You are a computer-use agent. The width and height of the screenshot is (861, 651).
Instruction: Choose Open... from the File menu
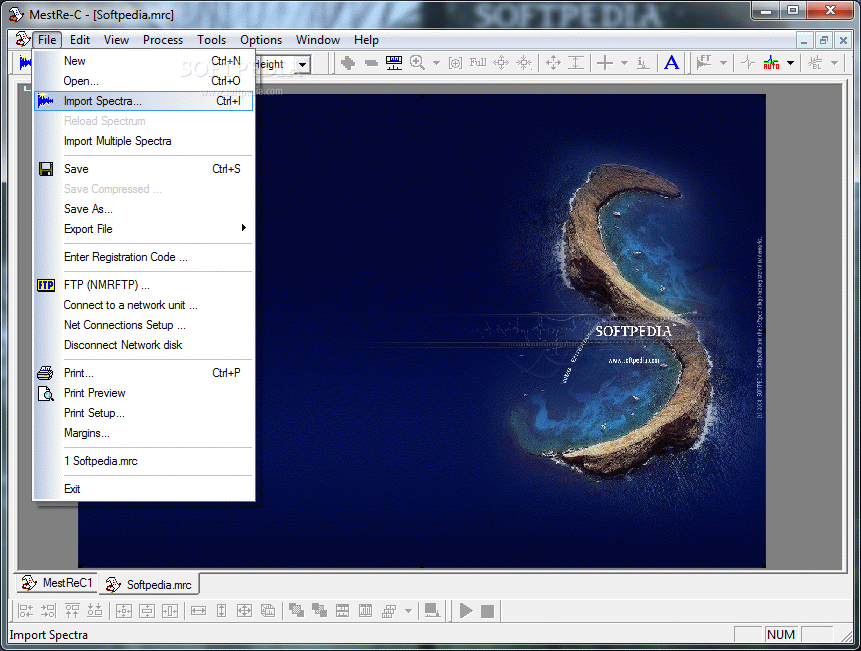point(143,81)
